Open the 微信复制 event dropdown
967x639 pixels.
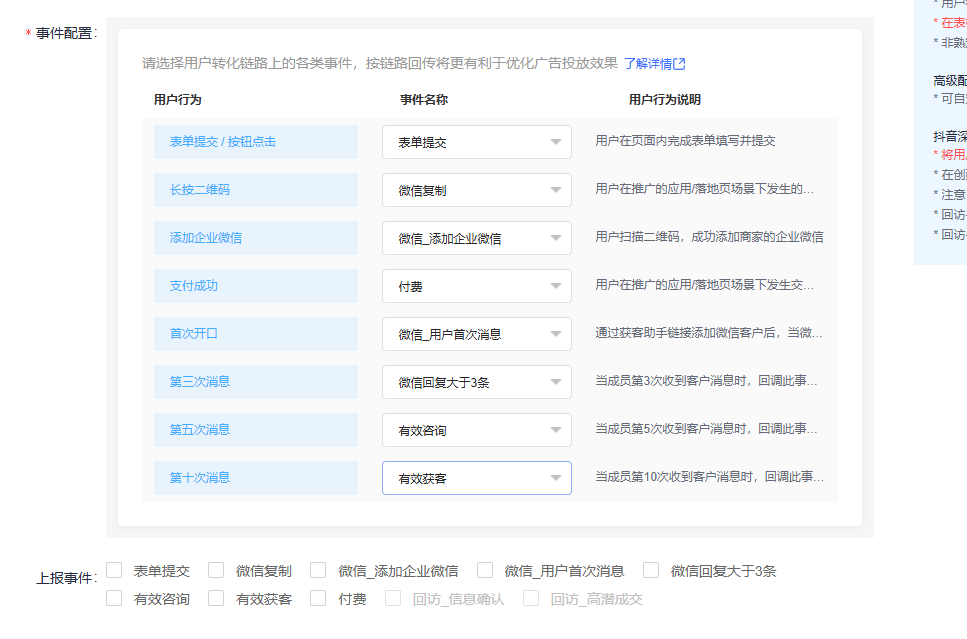coord(476,190)
